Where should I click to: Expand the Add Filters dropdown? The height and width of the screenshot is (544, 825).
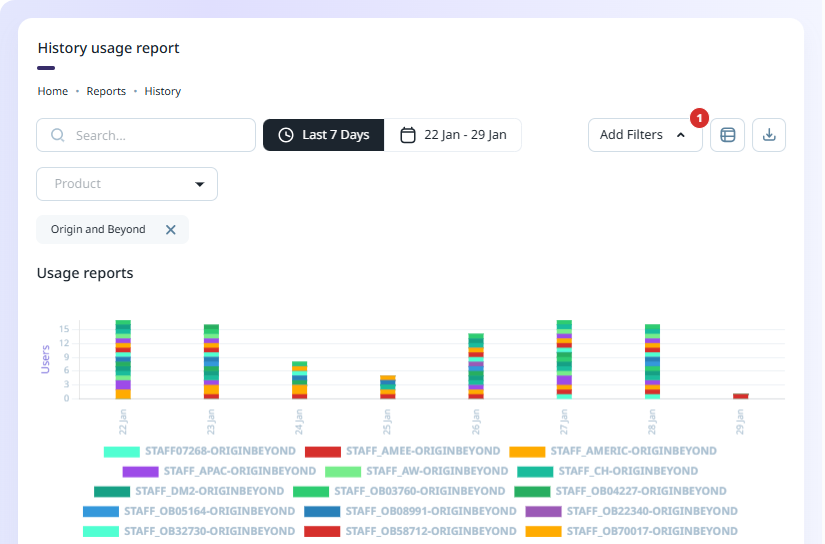645,135
